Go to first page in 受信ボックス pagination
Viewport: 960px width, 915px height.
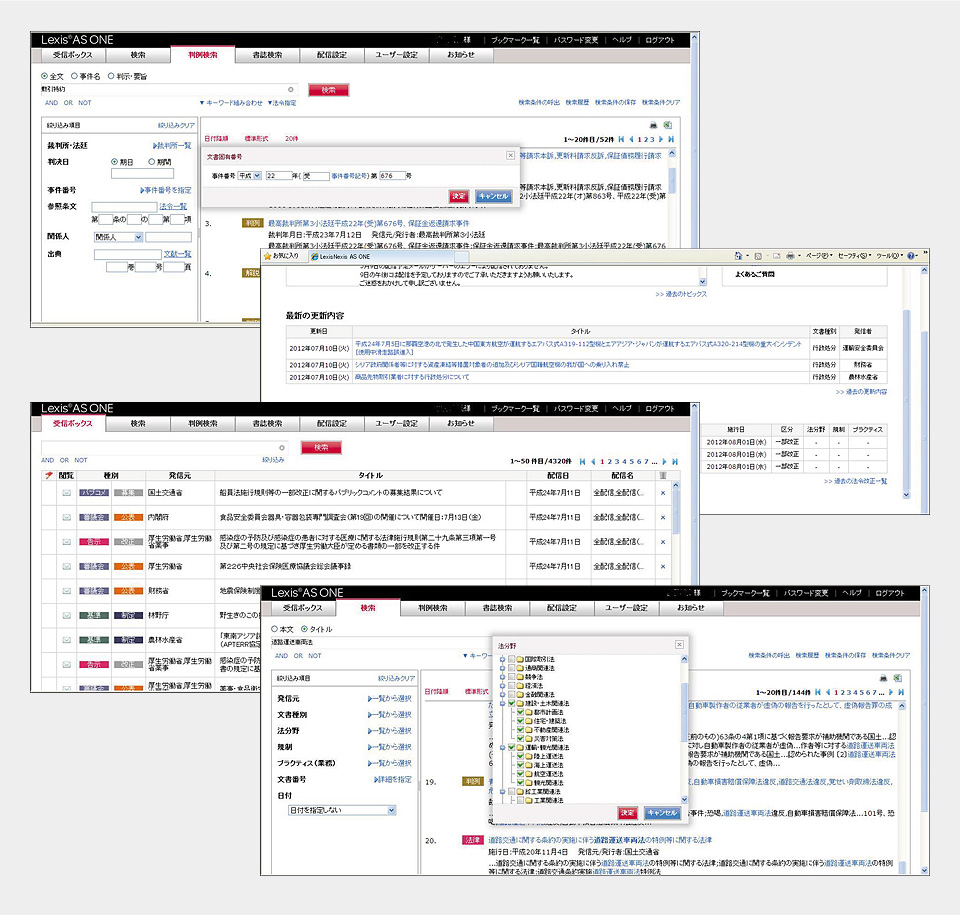pos(582,461)
